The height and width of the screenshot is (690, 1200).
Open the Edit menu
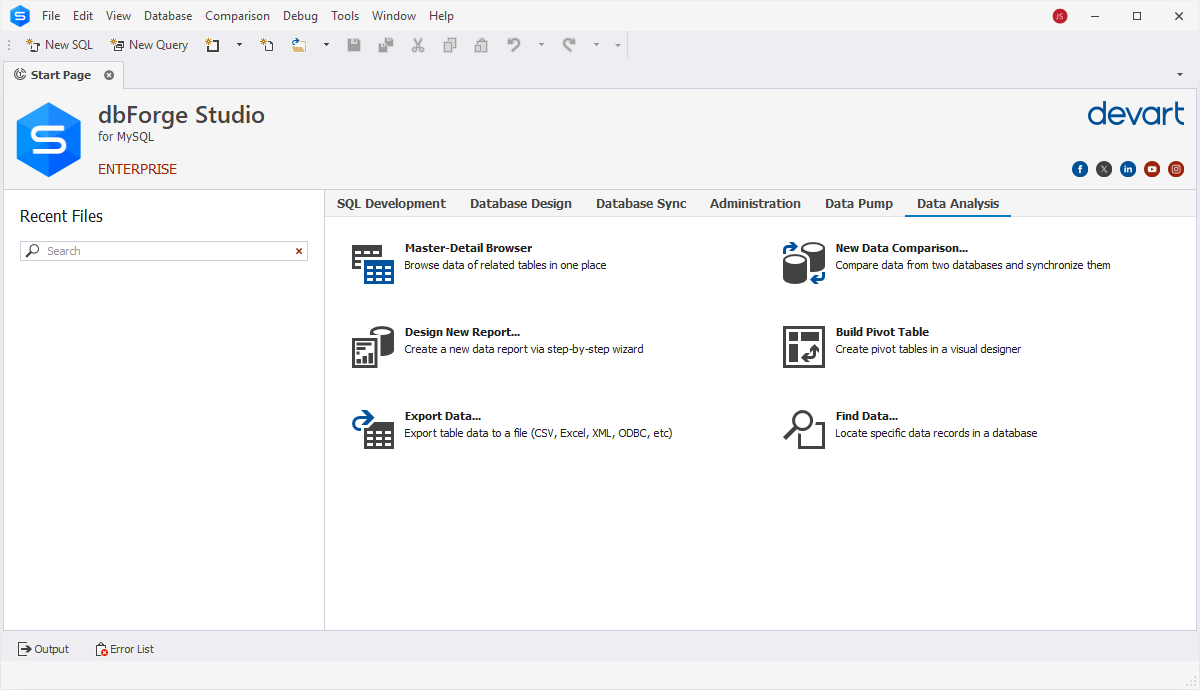coord(83,16)
